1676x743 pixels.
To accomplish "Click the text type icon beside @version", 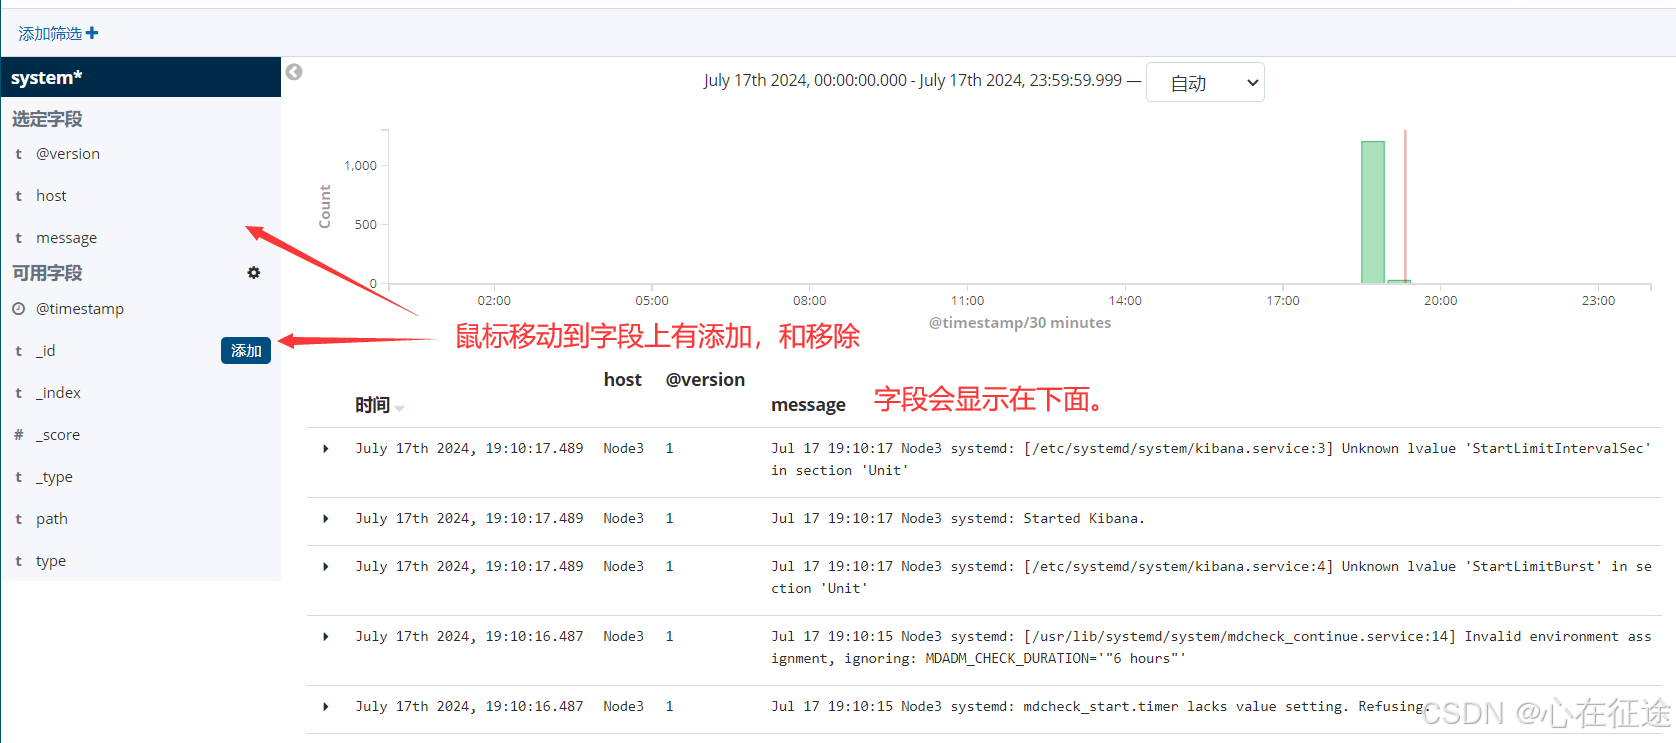I will (x=18, y=154).
